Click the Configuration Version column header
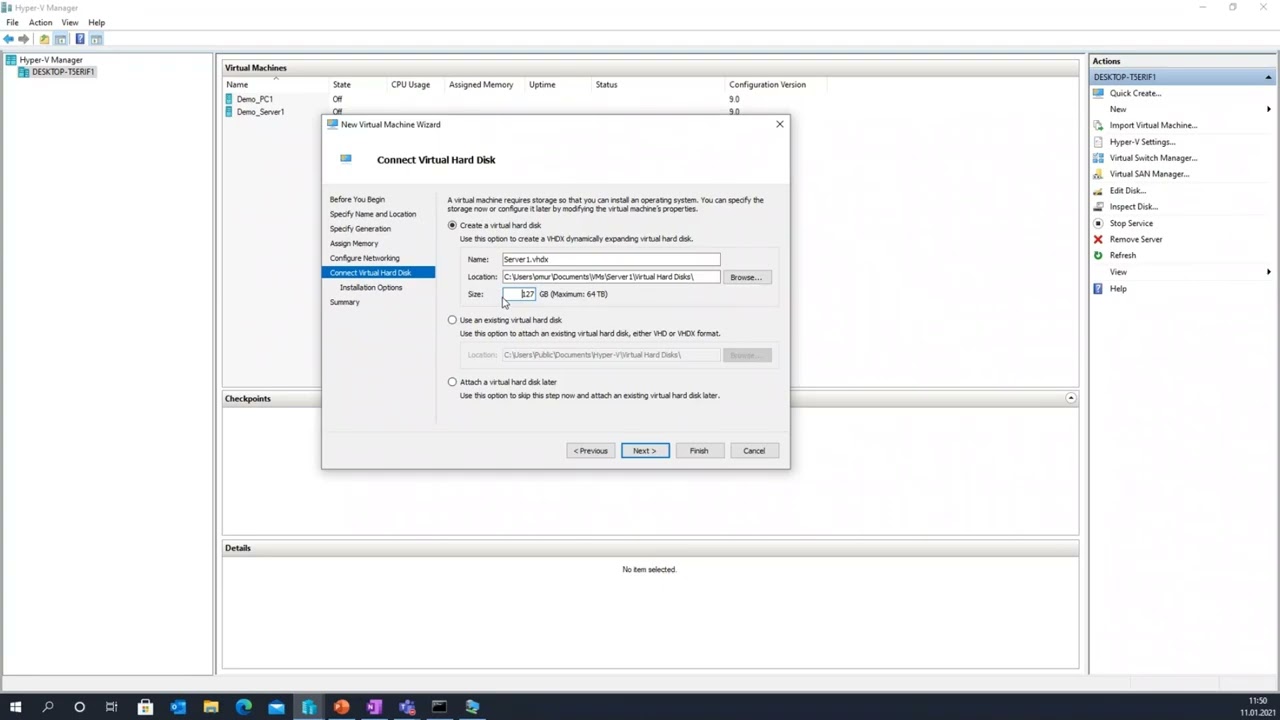 point(767,85)
